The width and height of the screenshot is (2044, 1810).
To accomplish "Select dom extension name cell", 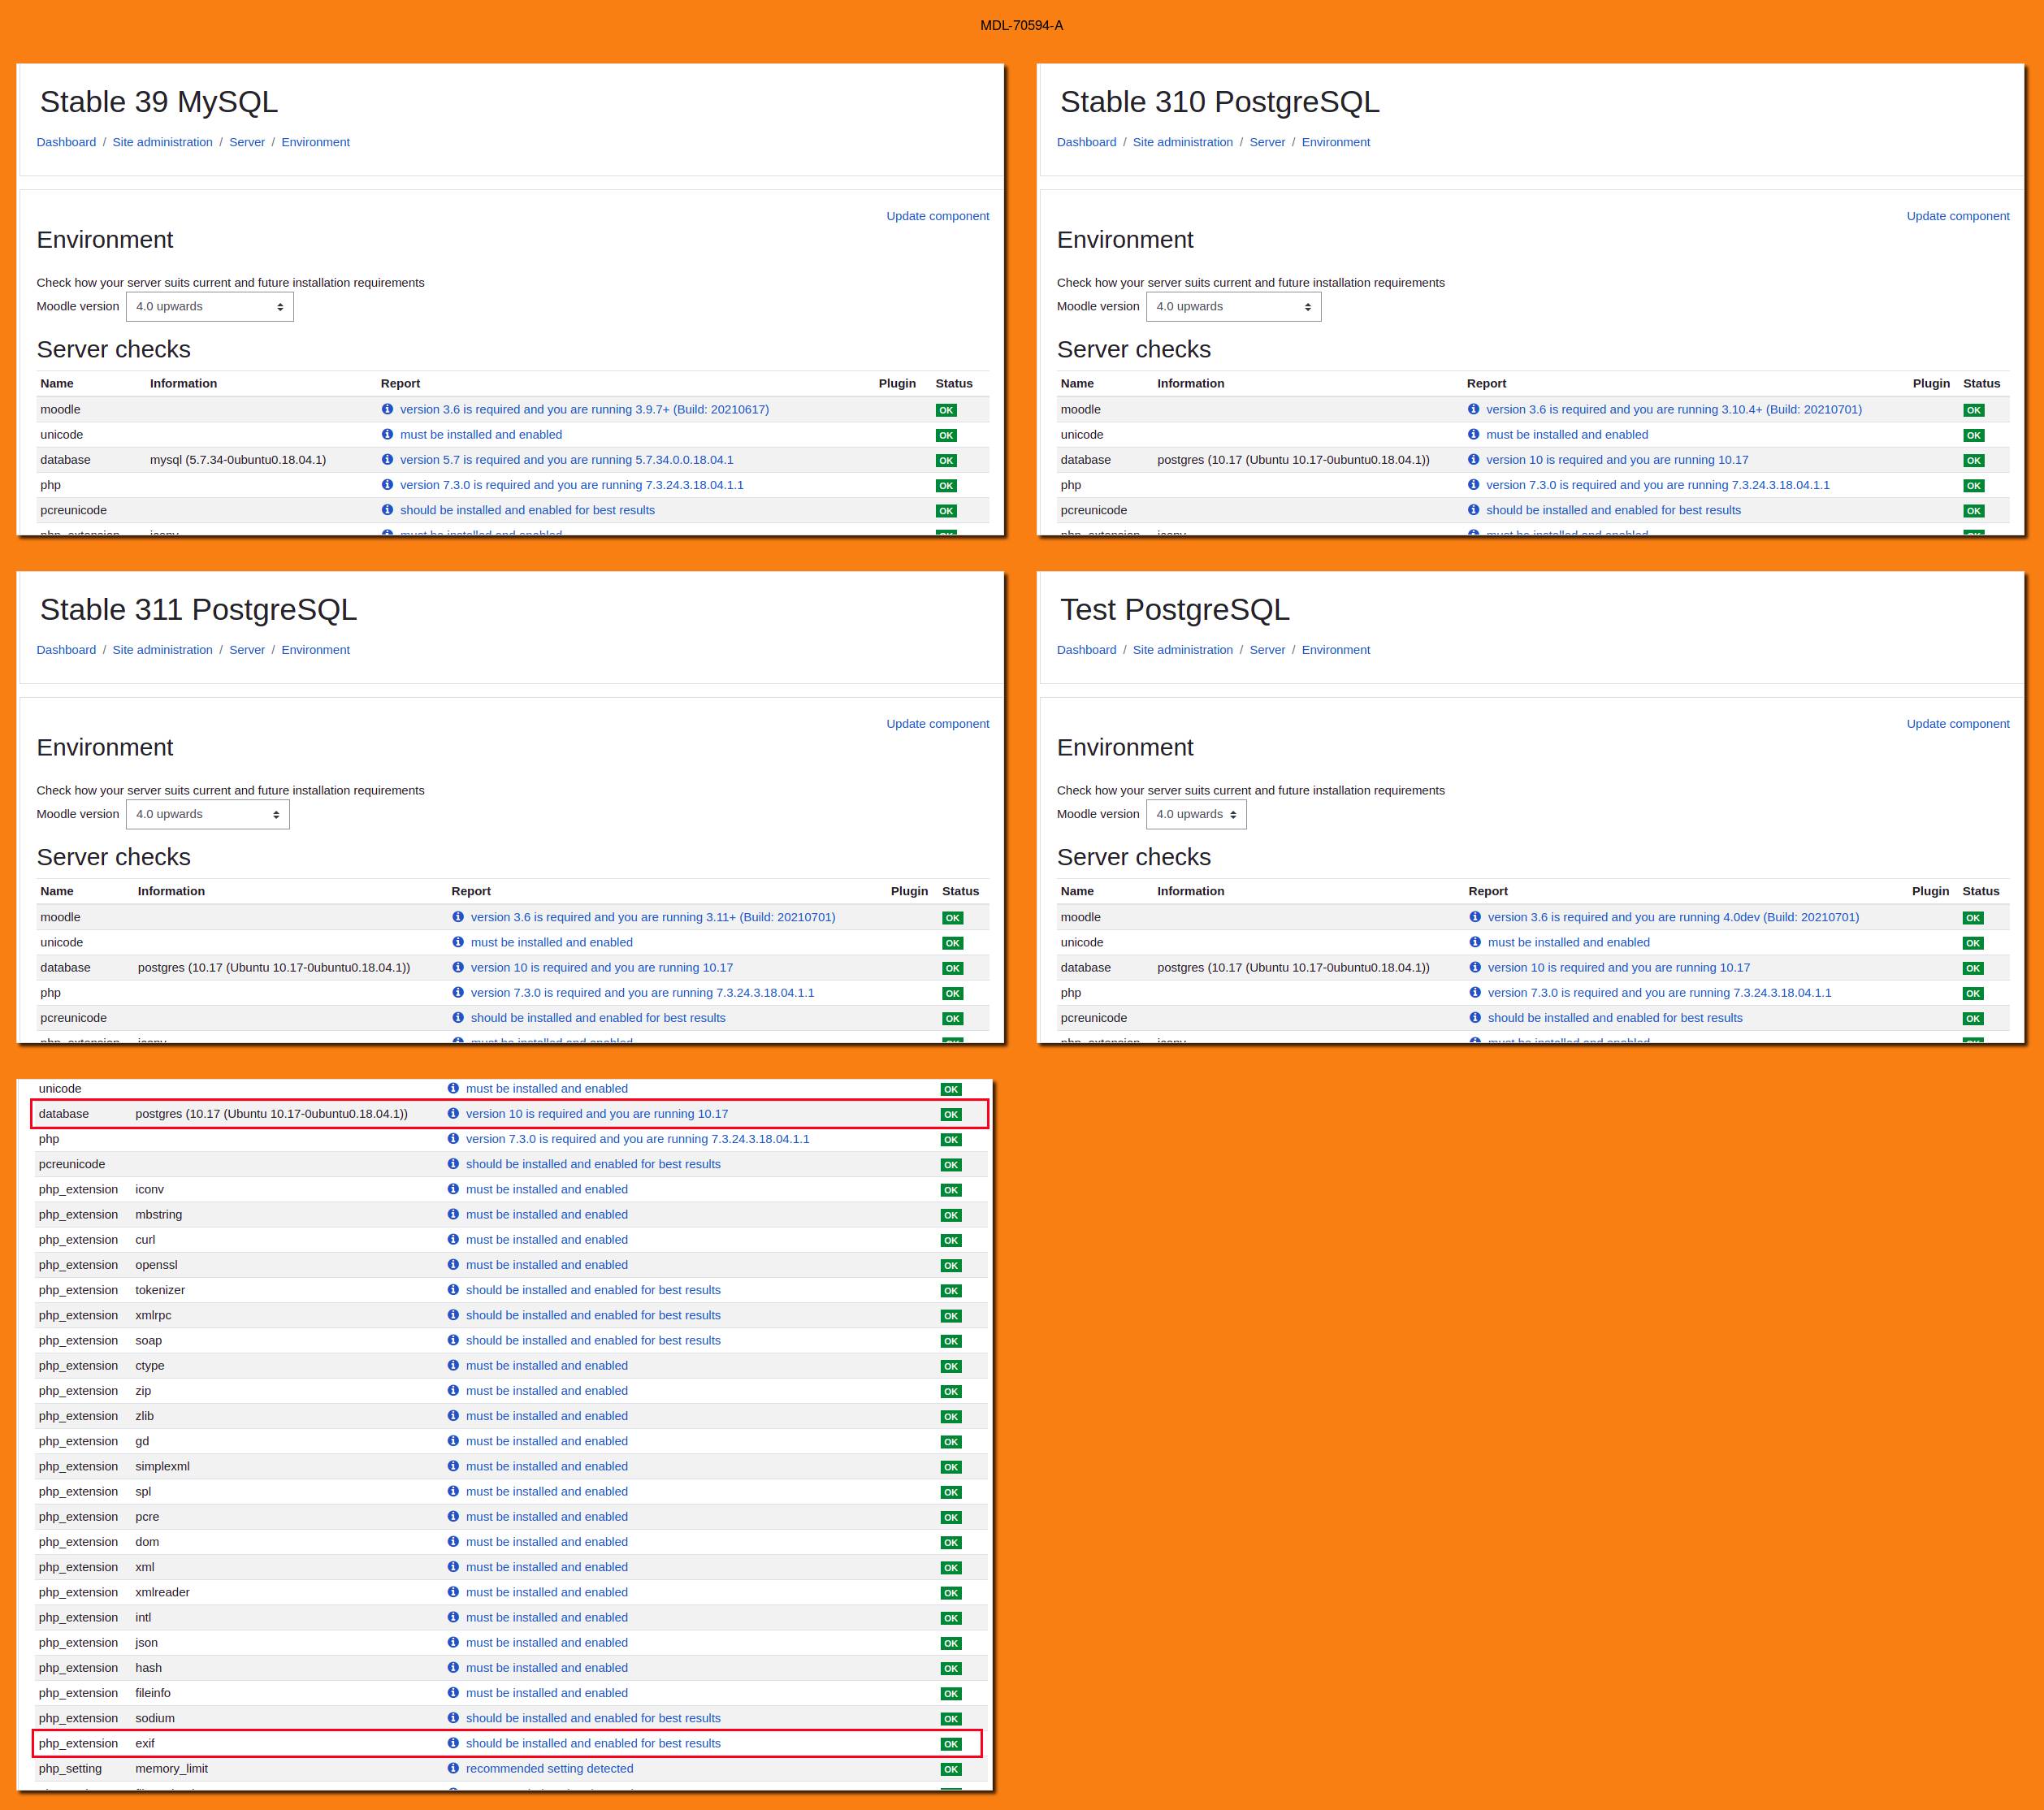I will tap(147, 1542).
